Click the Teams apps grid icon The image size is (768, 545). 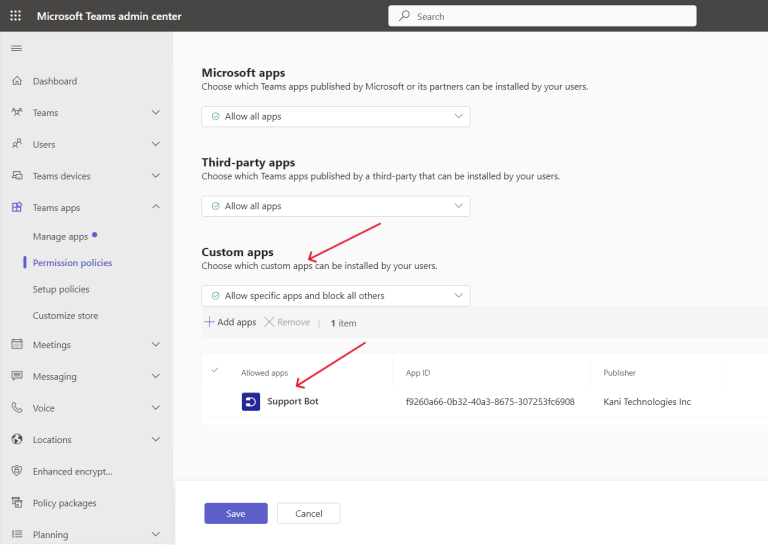coord(17,207)
